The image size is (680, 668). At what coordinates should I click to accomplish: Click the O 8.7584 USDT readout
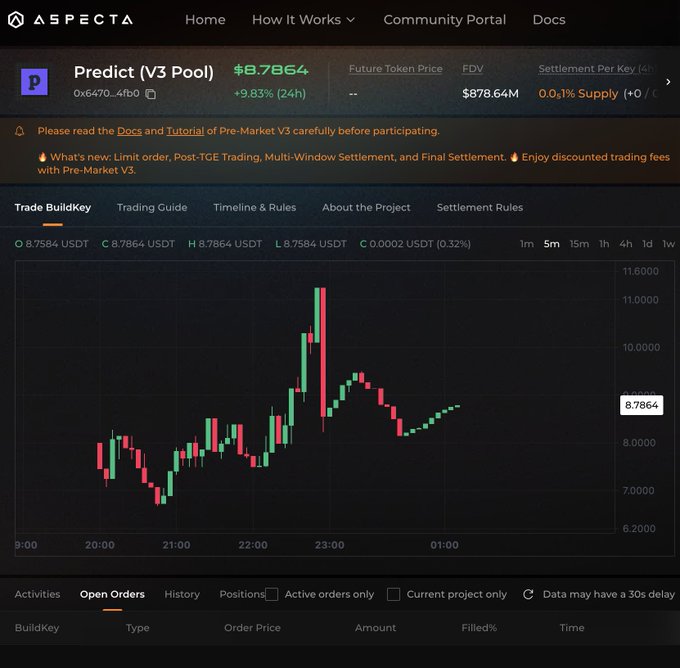[x=52, y=244]
